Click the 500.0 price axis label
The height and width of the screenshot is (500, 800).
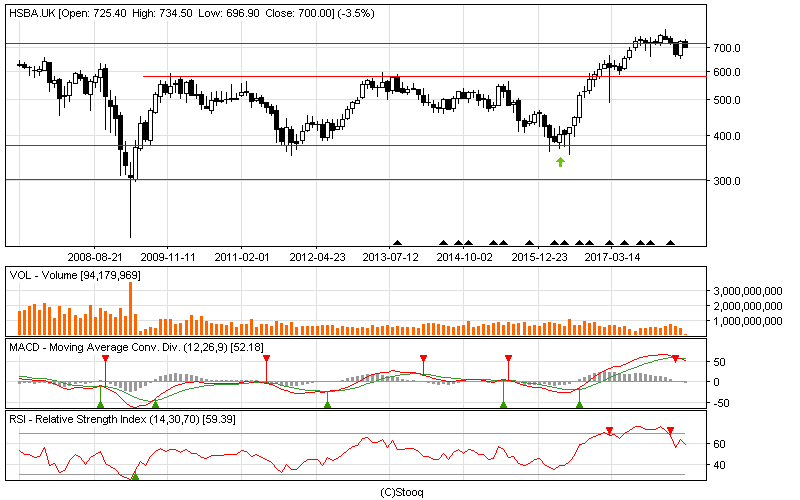coord(727,100)
